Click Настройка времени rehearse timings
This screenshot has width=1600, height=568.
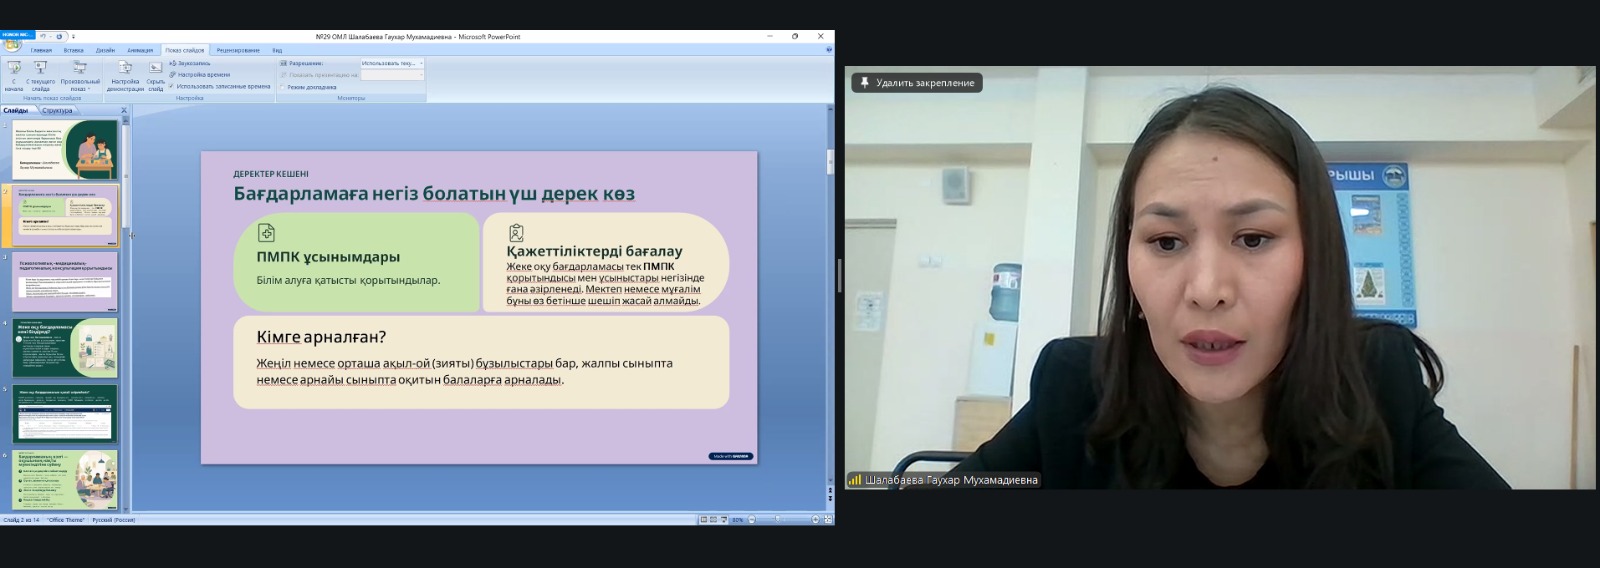tap(199, 75)
